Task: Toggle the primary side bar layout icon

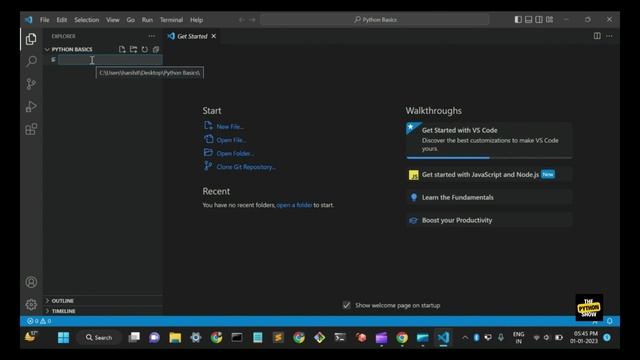Action: click(x=518, y=19)
